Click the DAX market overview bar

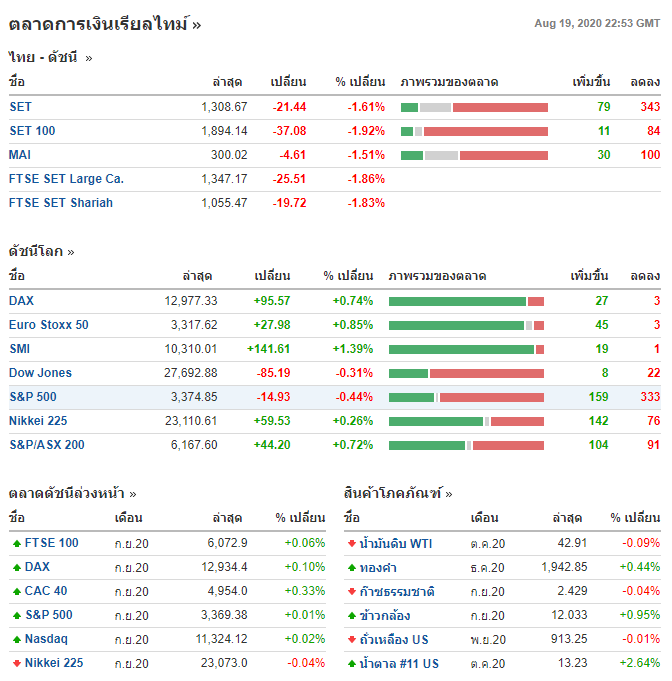point(467,301)
